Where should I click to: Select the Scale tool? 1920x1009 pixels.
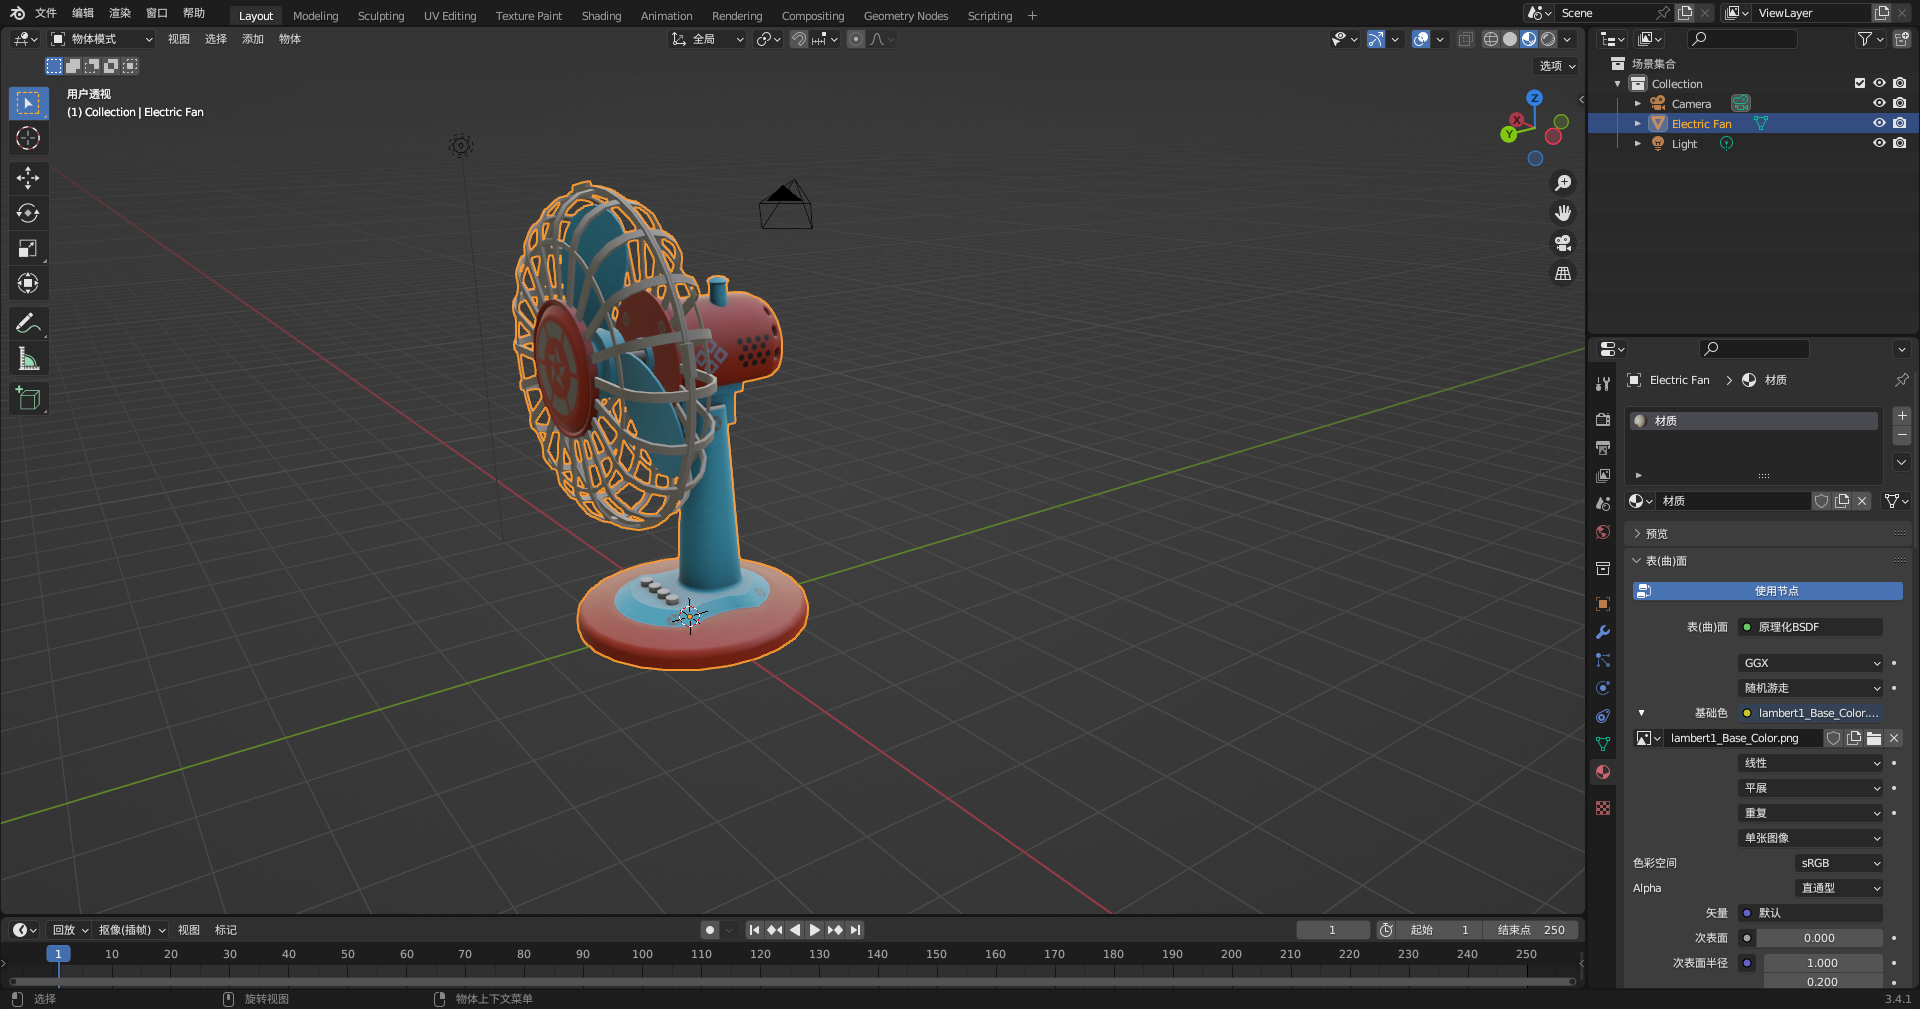coord(28,248)
